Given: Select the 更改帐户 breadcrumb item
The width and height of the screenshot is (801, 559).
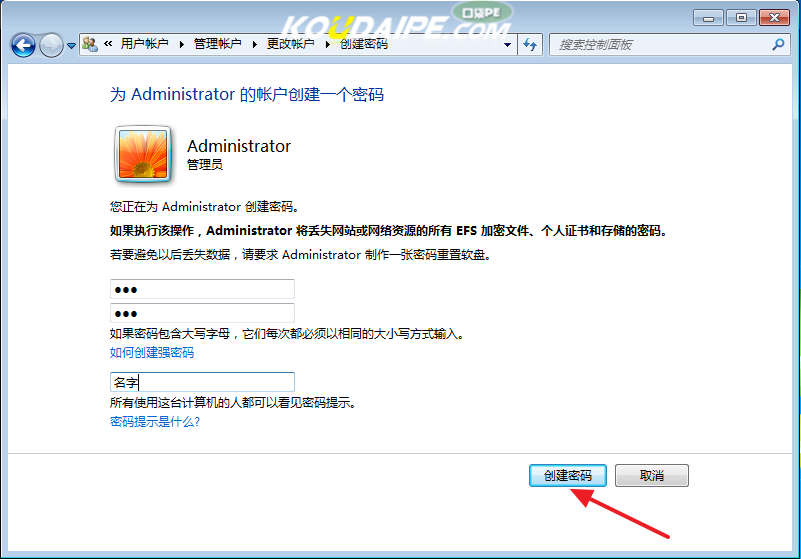Looking at the screenshot, I should [290, 44].
